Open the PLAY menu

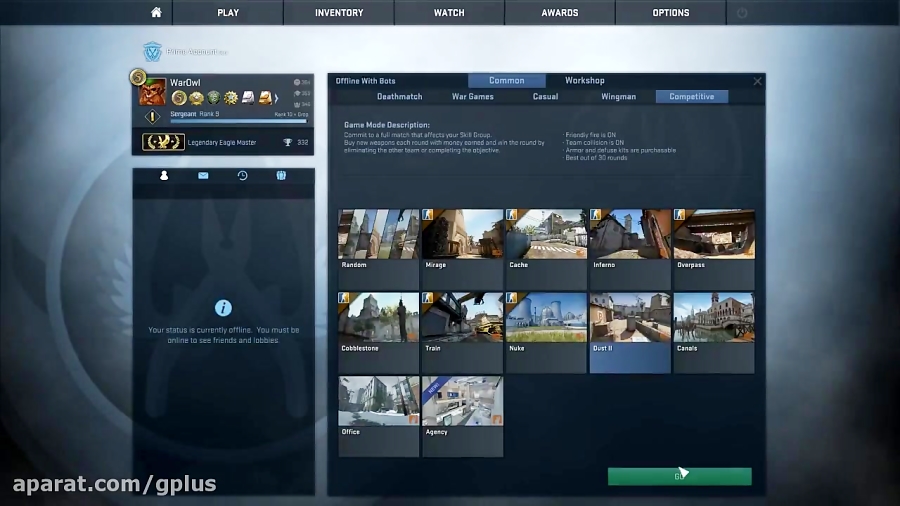click(x=228, y=13)
